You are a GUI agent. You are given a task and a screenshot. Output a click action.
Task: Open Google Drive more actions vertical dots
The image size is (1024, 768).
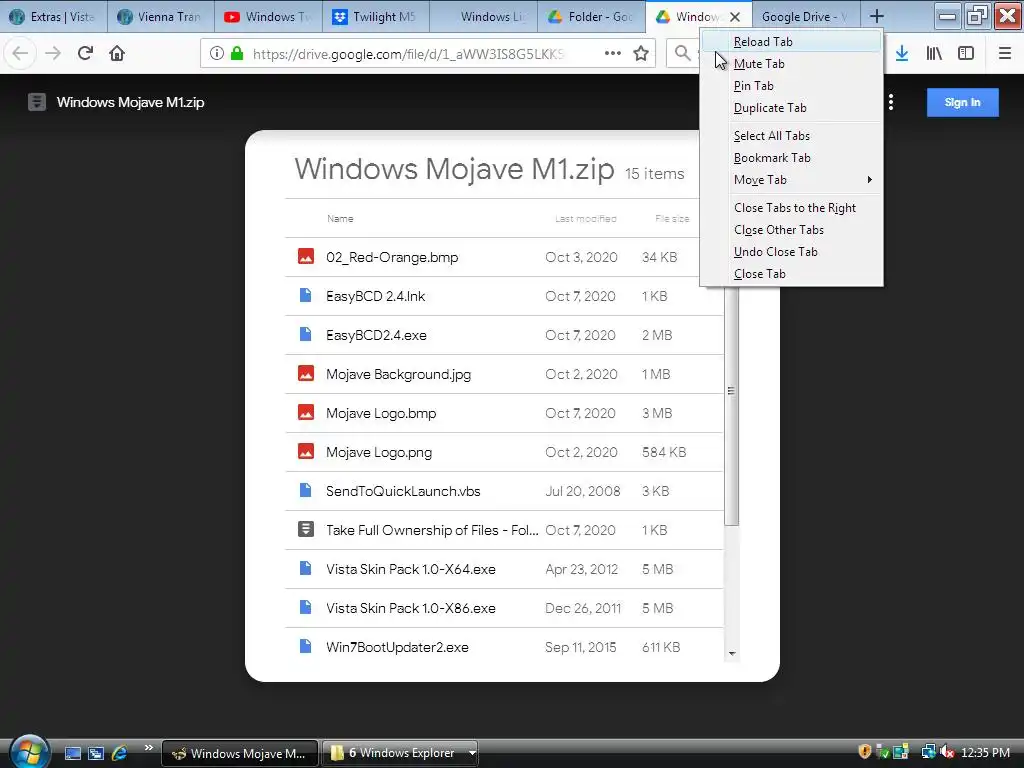click(891, 102)
